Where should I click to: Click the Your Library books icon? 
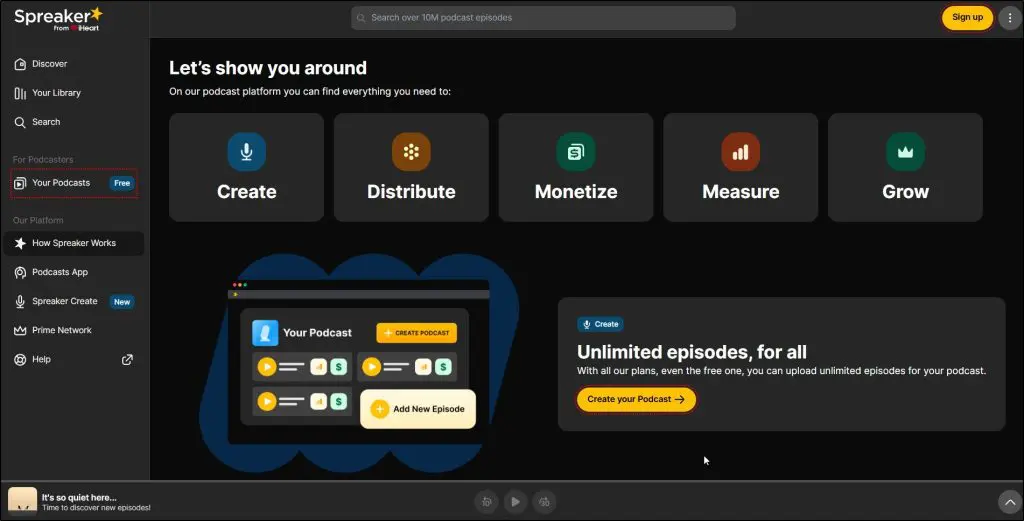point(20,93)
